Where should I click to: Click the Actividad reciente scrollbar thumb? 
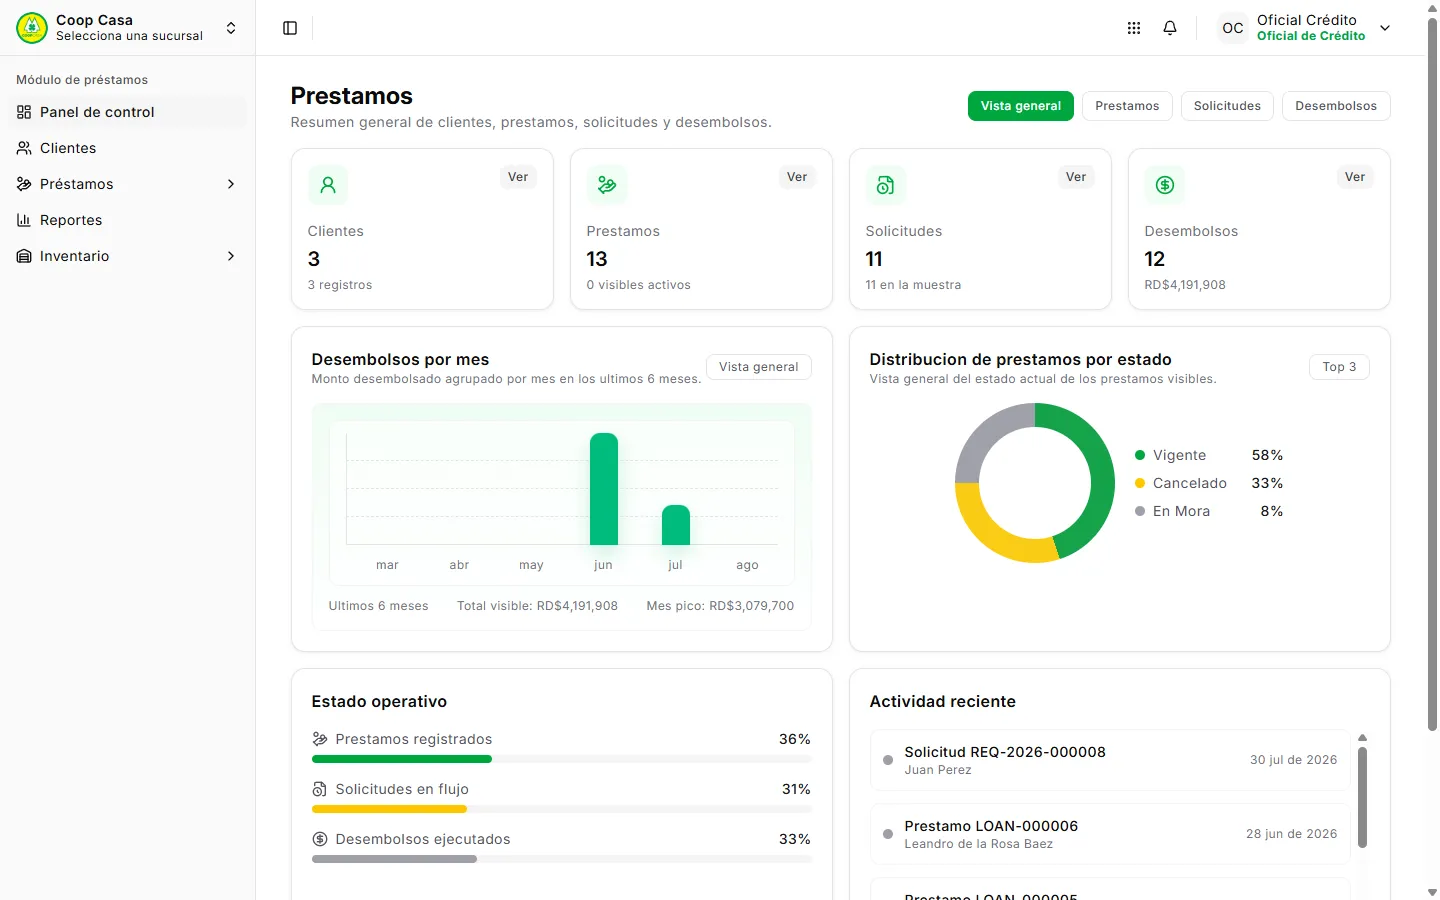click(1362, 797)
